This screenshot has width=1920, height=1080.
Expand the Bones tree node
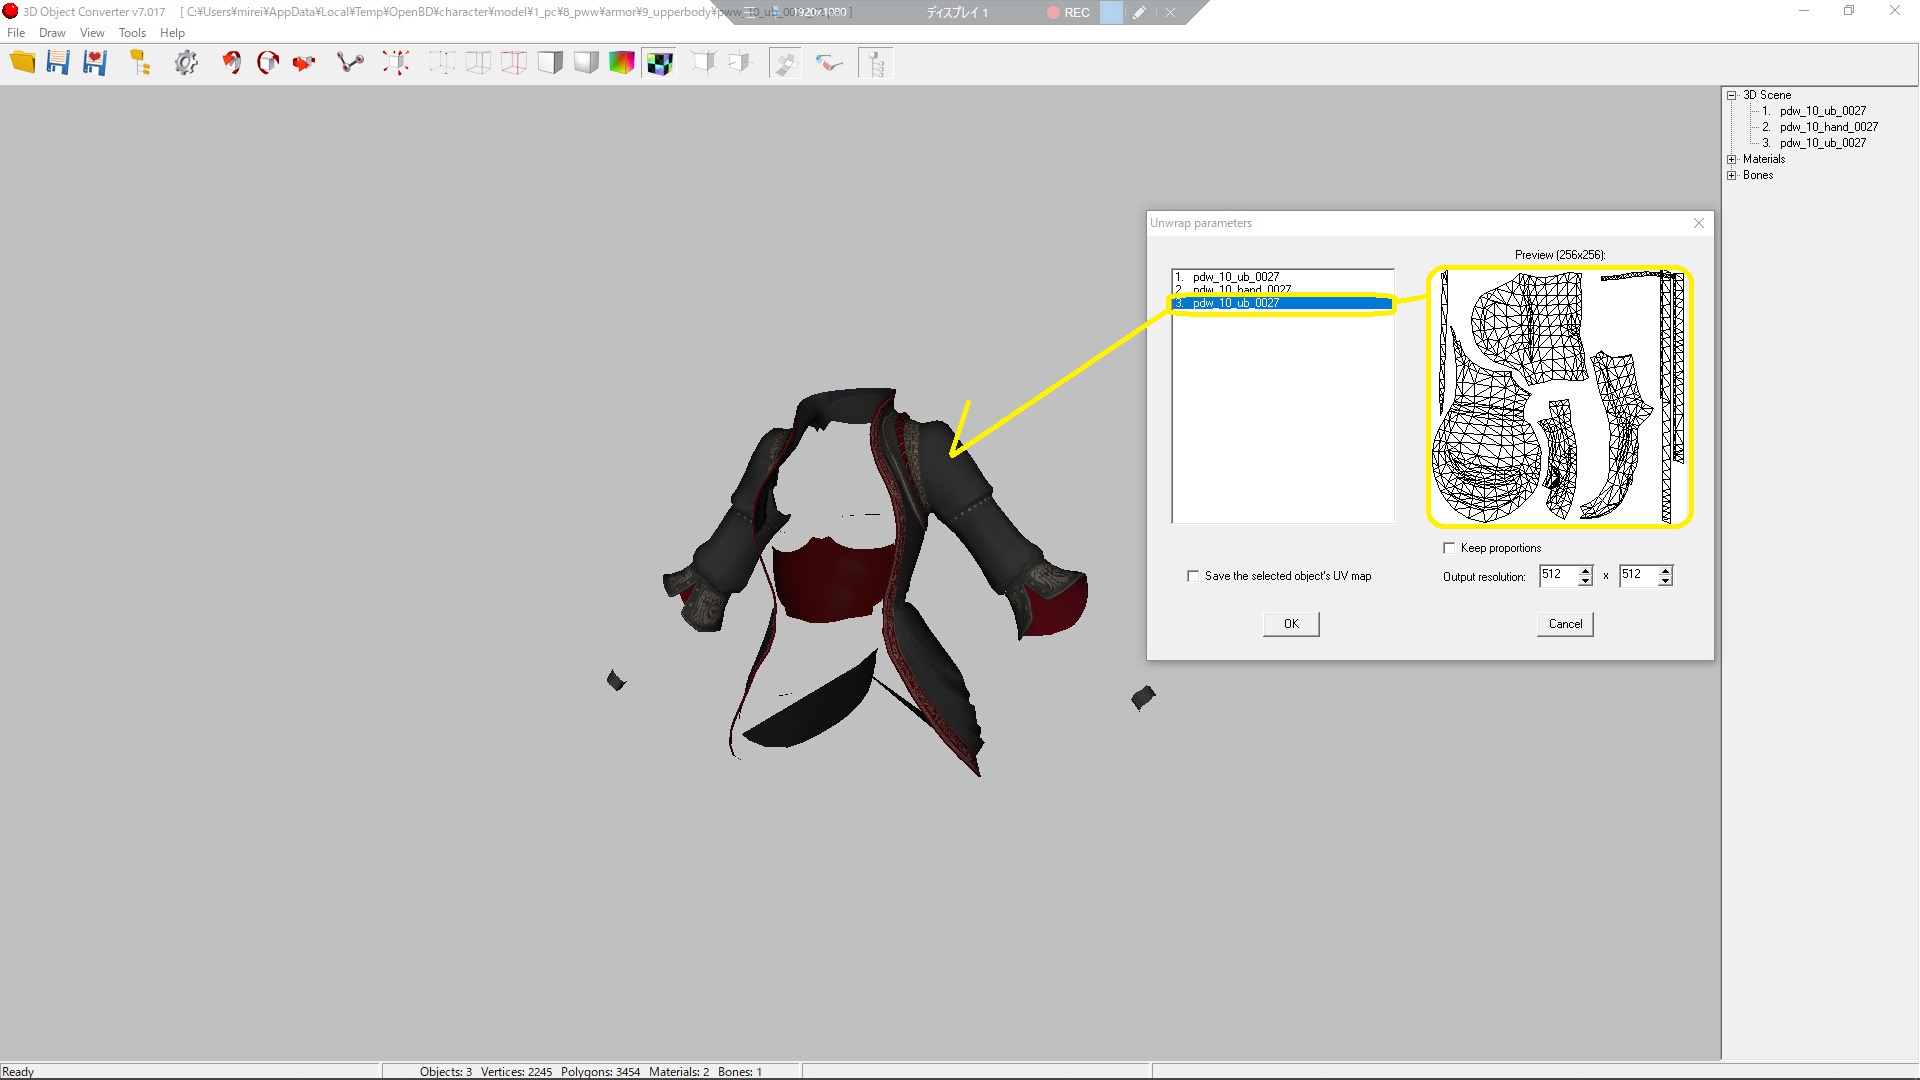1732,175
